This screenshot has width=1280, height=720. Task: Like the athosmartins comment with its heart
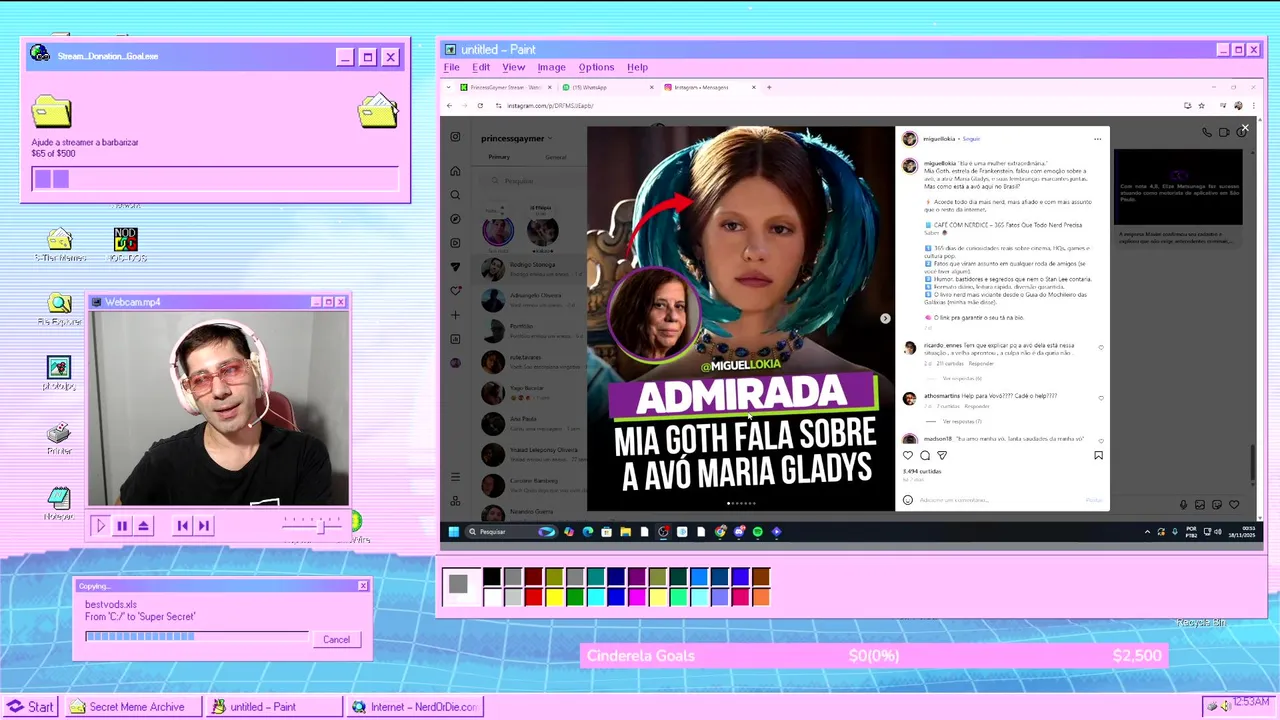(1101, 397)
